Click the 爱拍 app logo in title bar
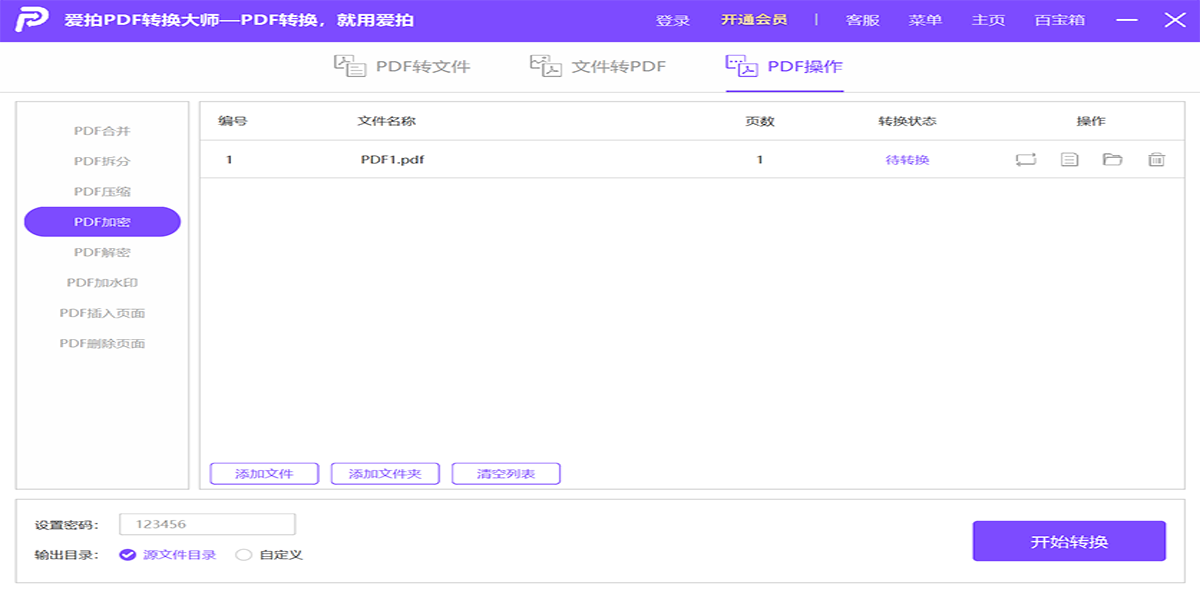The width and height of the screenshot is (1200, 600). (32, 20)
